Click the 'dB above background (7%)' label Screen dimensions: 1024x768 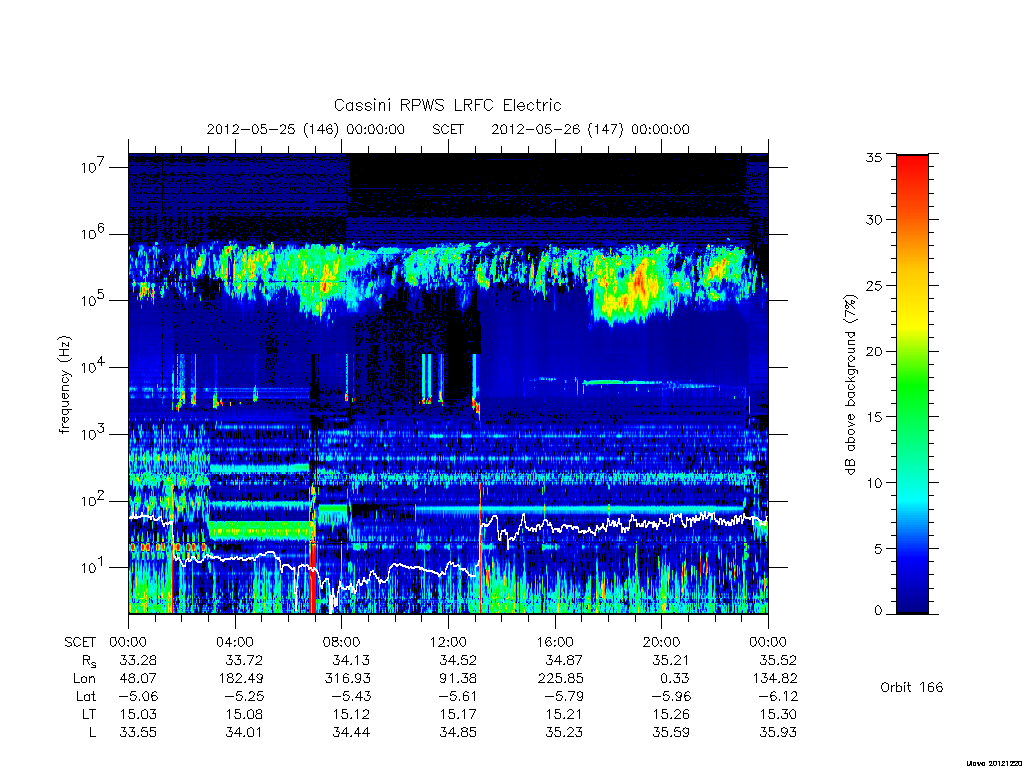[850, 384]
